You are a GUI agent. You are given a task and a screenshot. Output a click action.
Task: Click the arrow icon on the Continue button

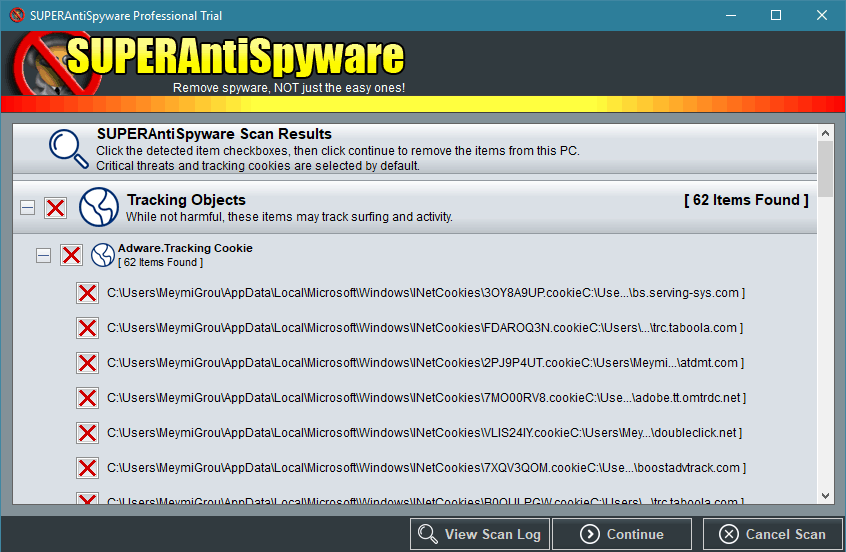590,534
